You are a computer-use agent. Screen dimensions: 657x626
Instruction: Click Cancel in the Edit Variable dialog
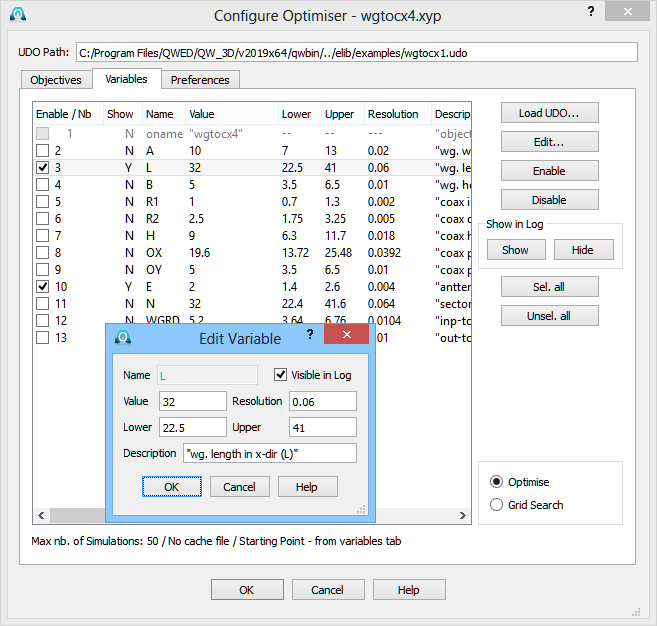239,486
